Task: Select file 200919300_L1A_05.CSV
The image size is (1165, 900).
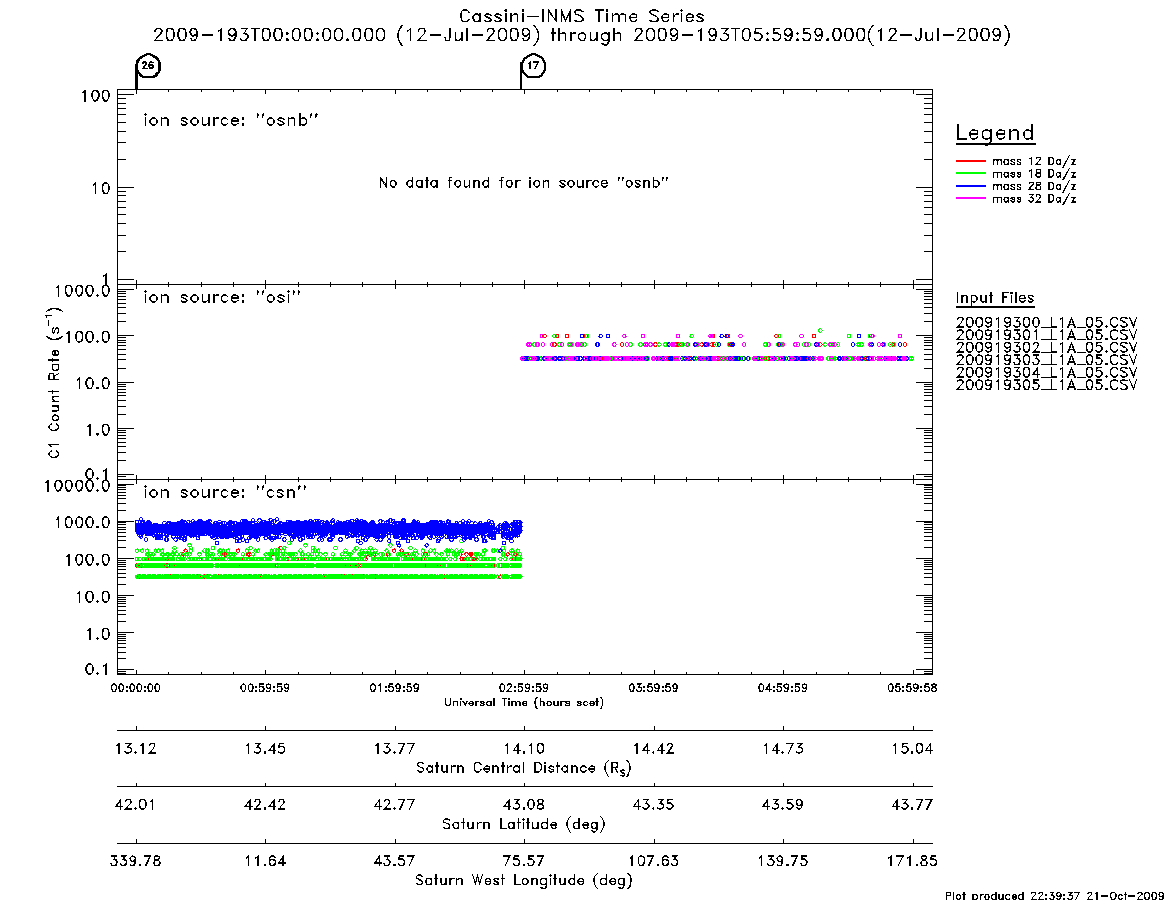Action: [x=1046, y=323]
